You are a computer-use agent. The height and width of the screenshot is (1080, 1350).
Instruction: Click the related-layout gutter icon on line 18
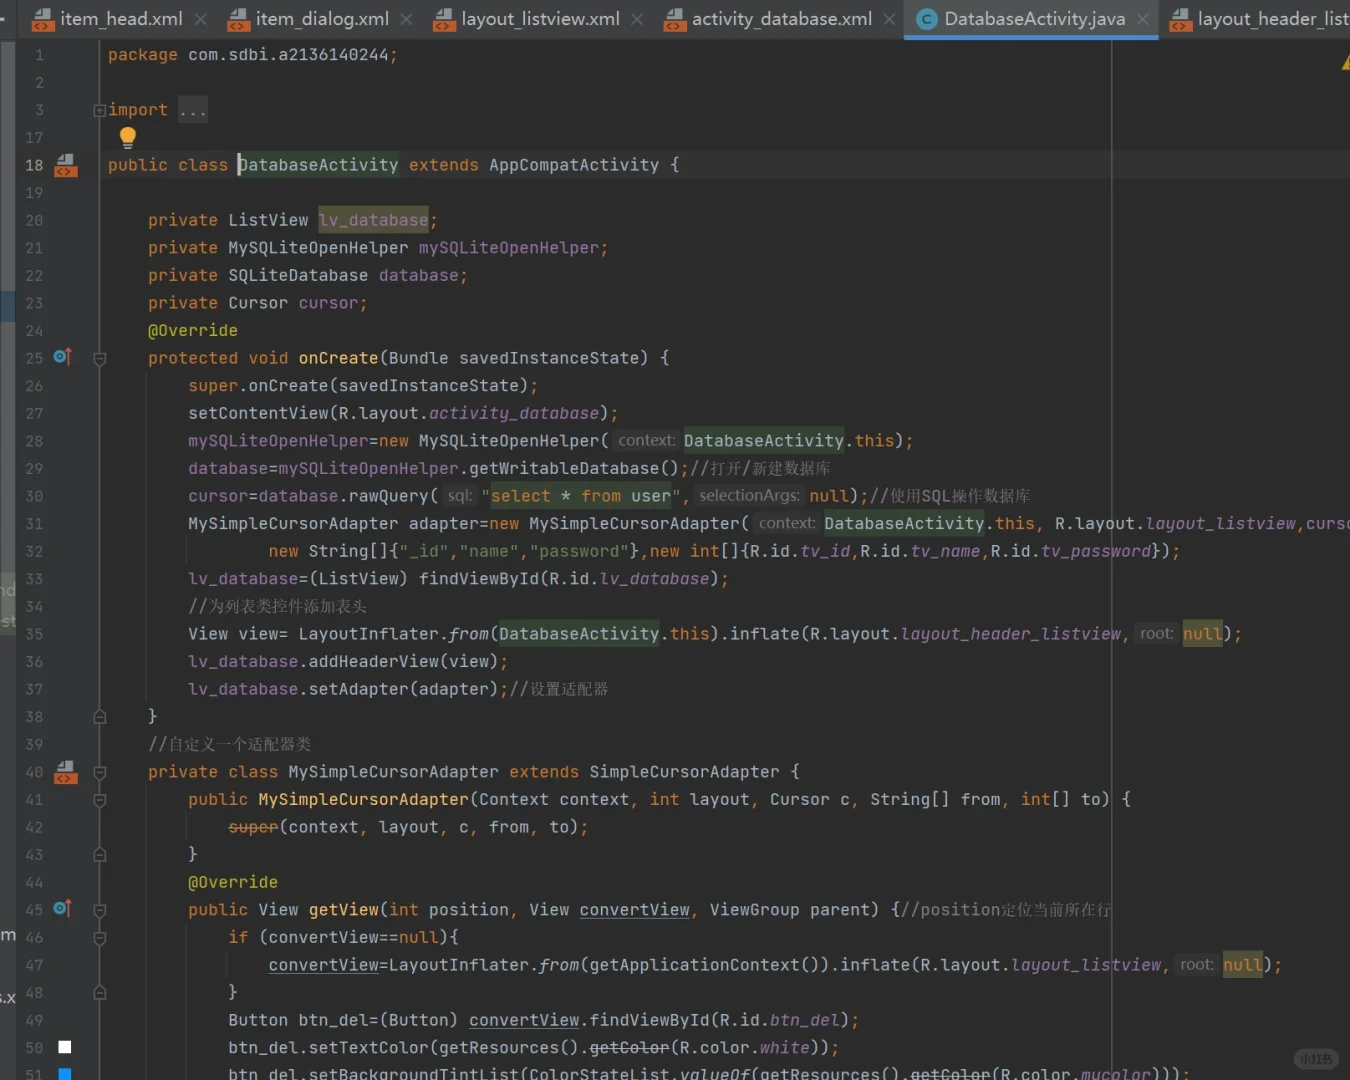coord(65,165)
